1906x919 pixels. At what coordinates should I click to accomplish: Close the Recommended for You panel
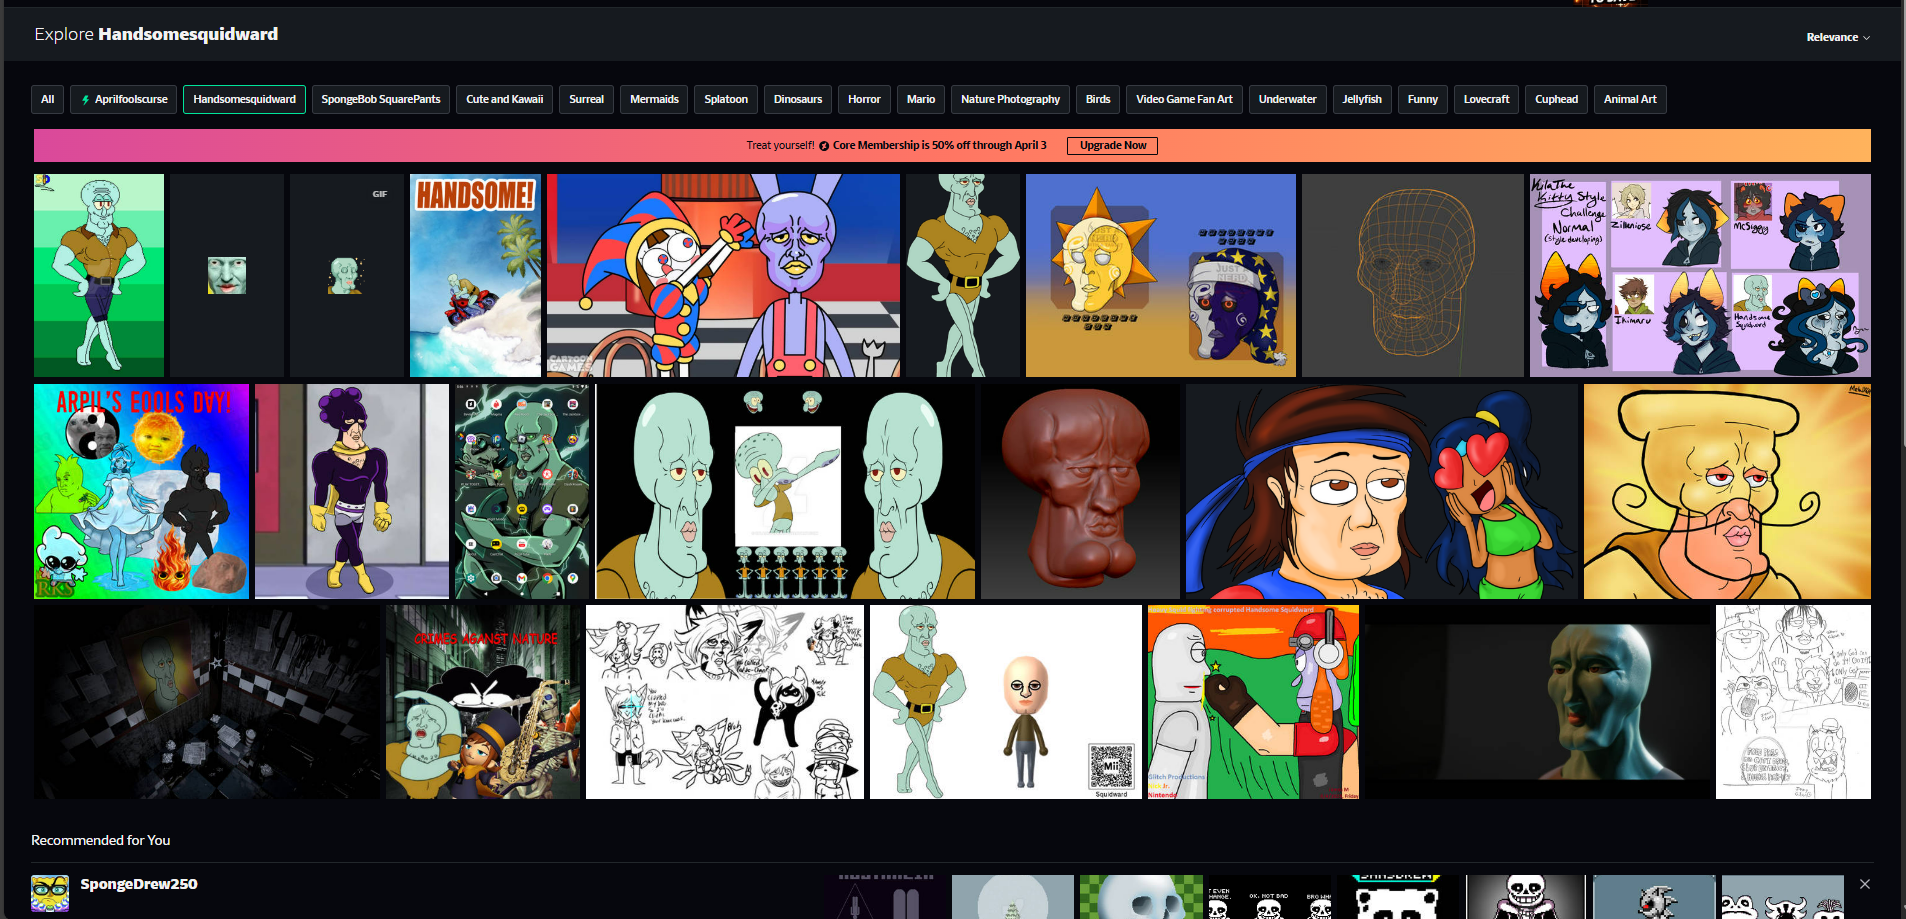tap(1864, 884)
